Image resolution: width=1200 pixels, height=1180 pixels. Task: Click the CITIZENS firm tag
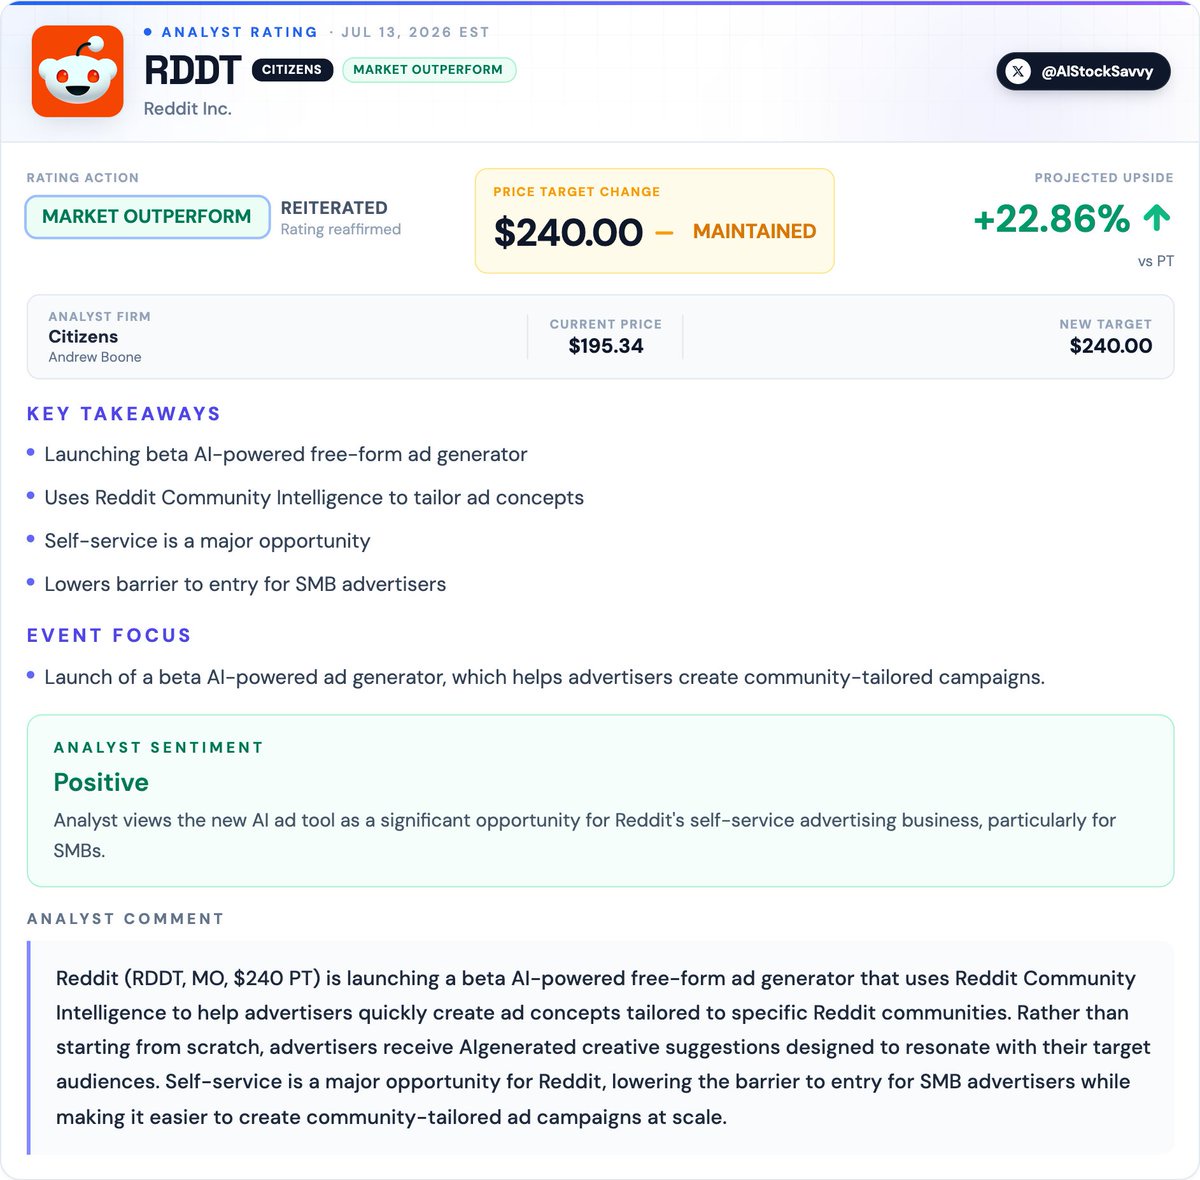click(x=292, y=70)
